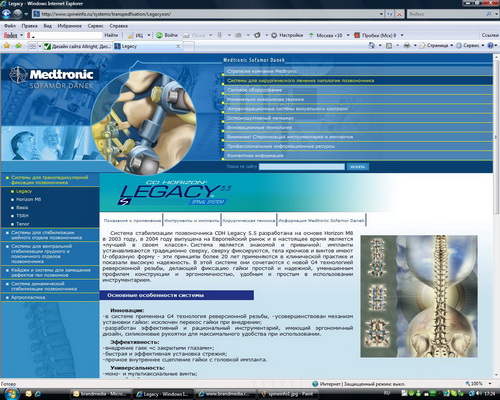Screen dimensions: 500x400
Task: Click the Favorites star icon
Action: click(7, 46)
